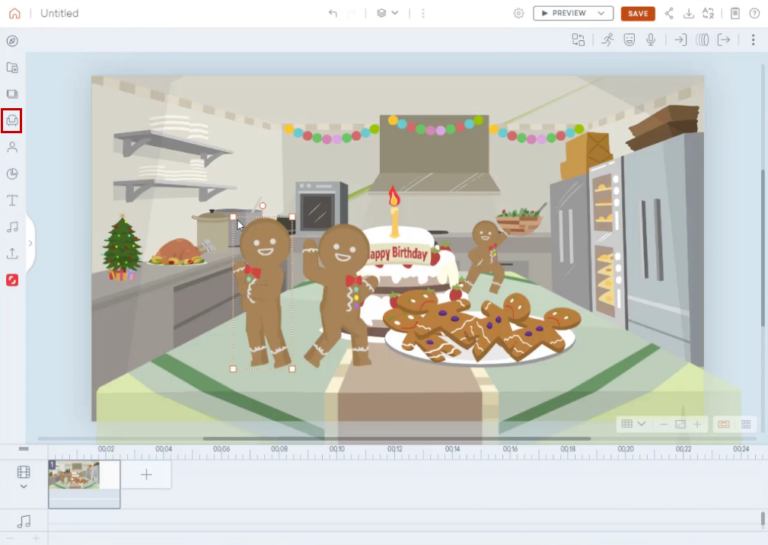
Task: Open the Upload panel icon
Action: tap(12, 253)
